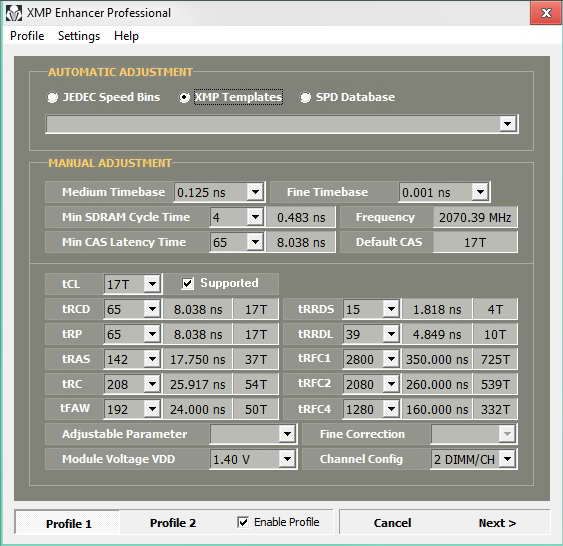Click the AUTOMATIC ADJUSTMENT heading
Viewport: 563px width, 546px height.
(x=120, y=72)
